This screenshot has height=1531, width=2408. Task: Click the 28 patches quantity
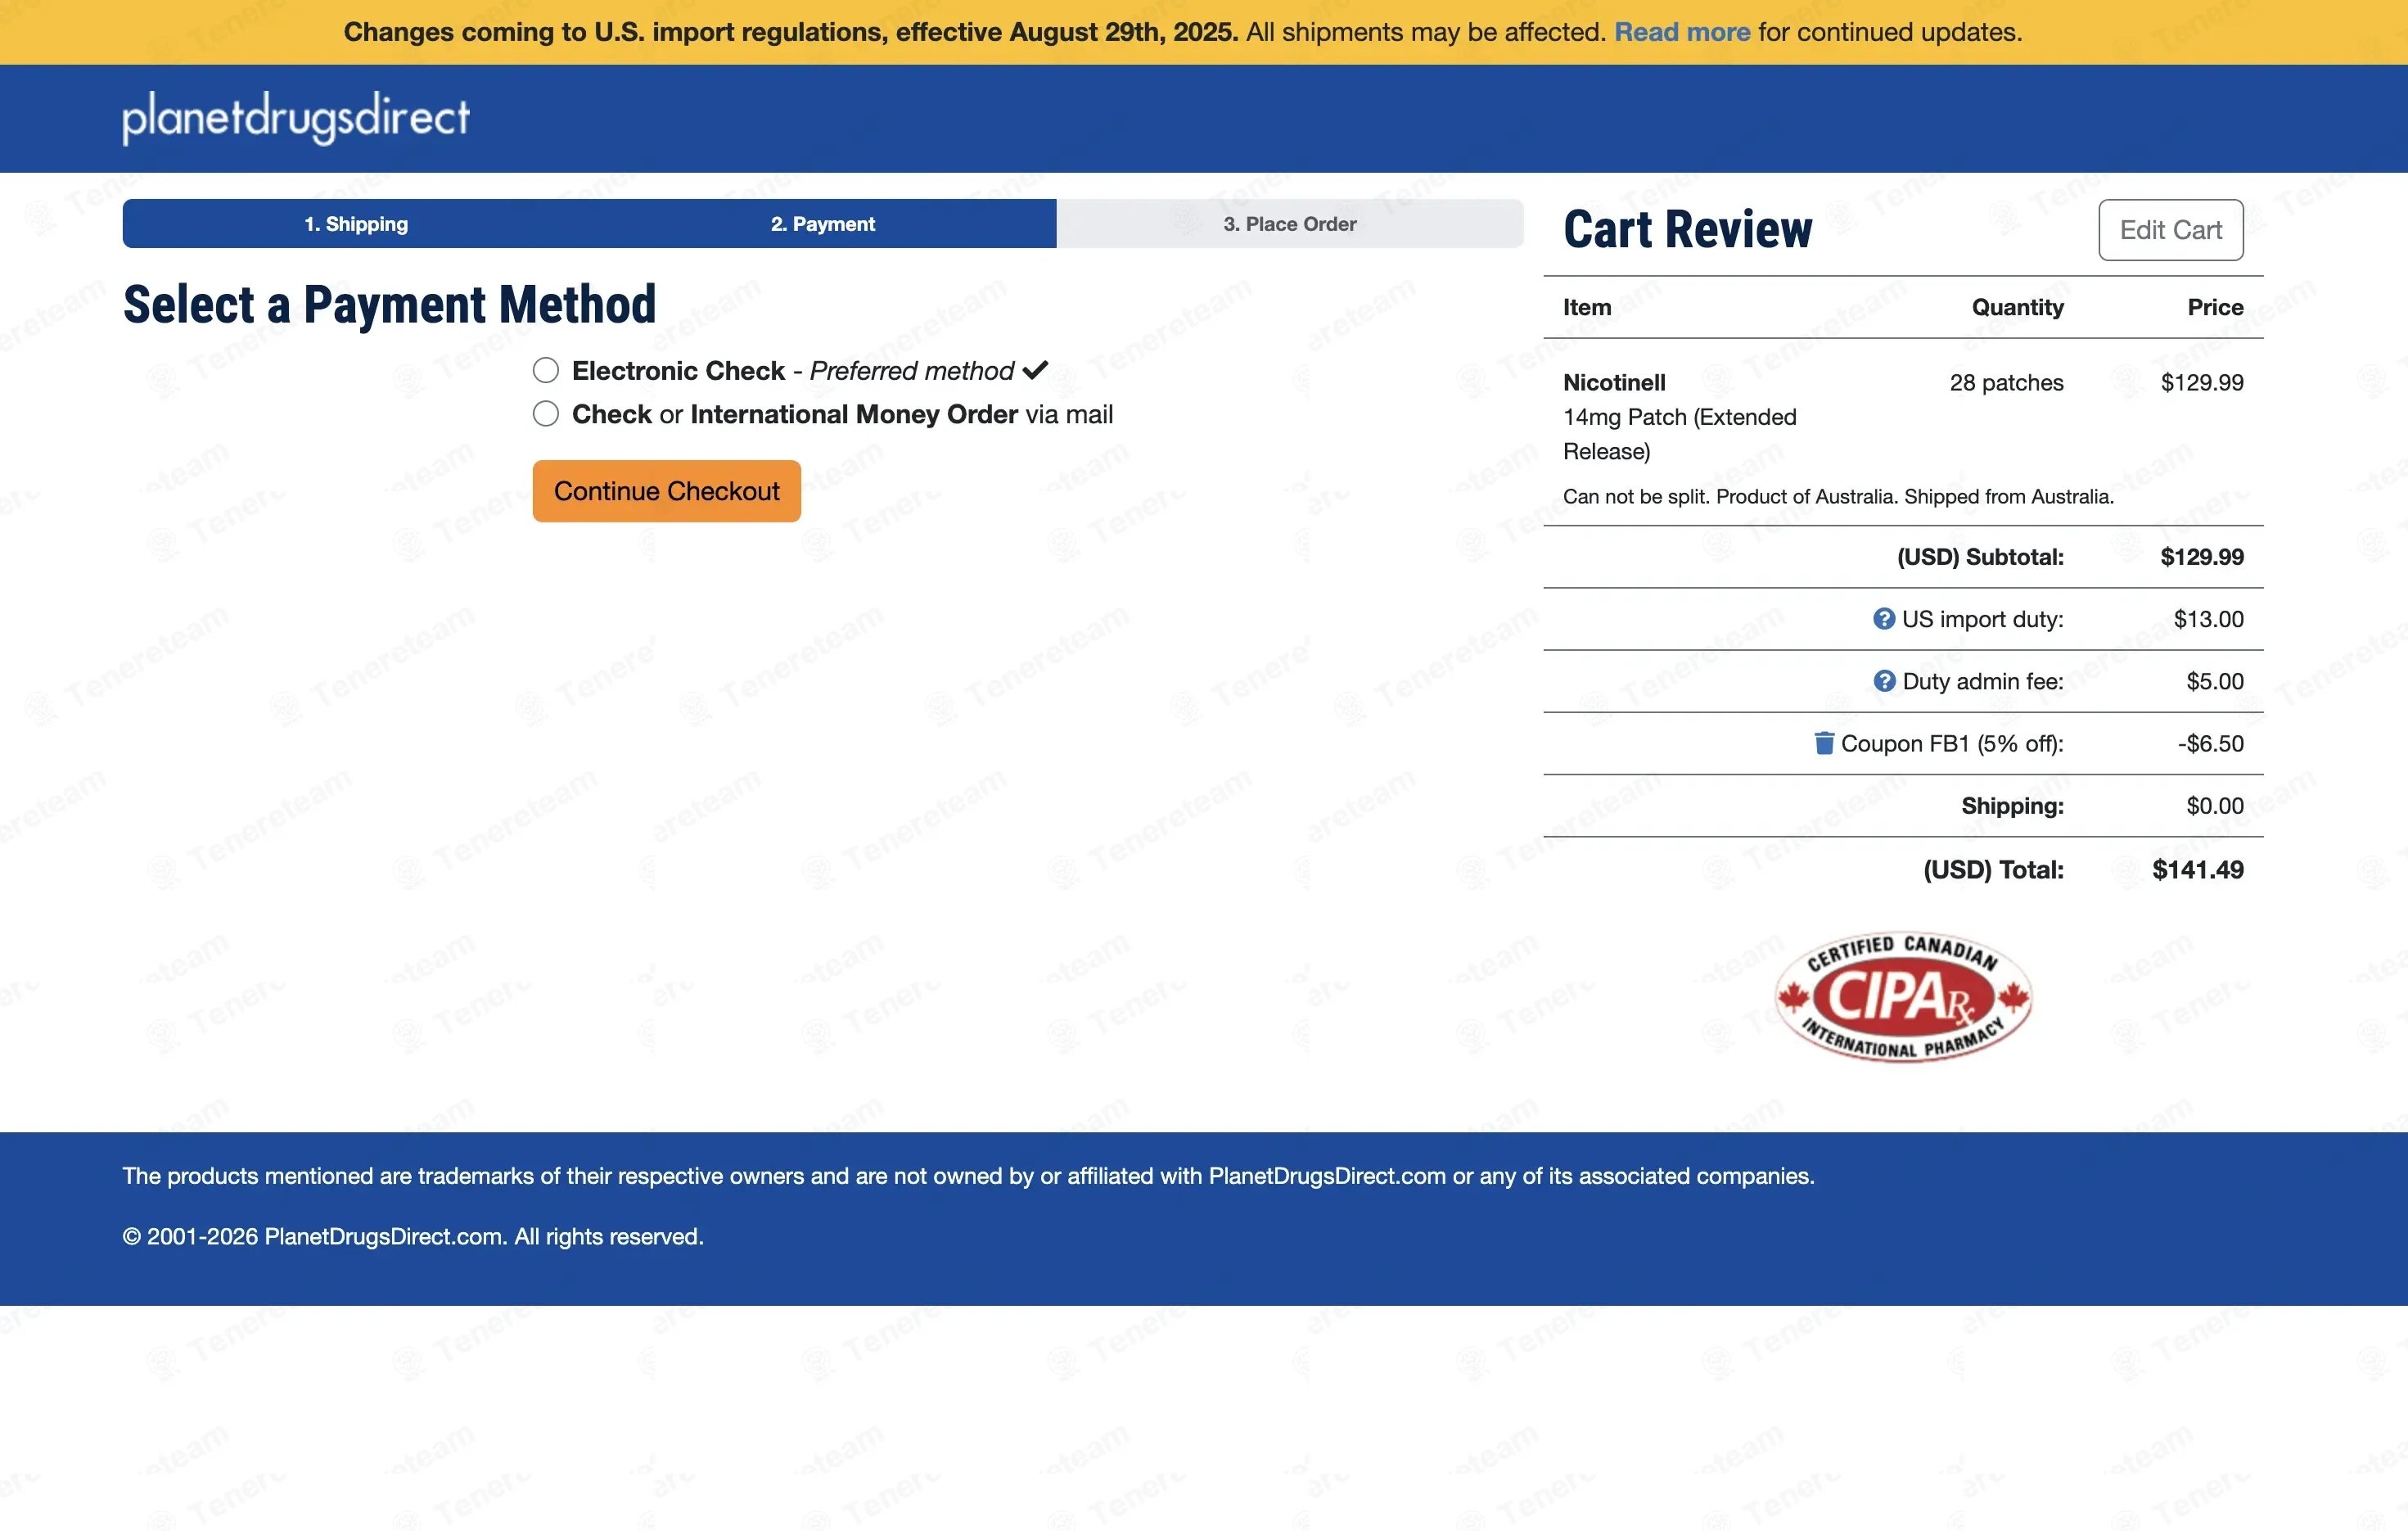click(x=2006, y=383)
